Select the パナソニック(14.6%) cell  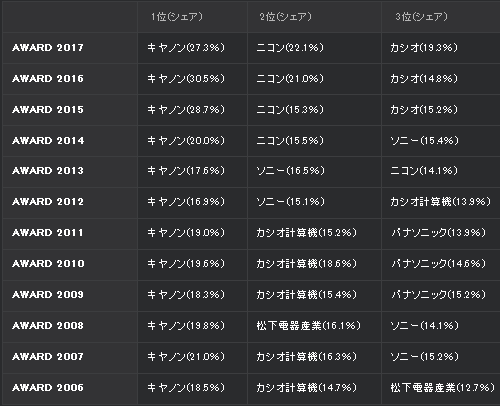coord(439,264)
